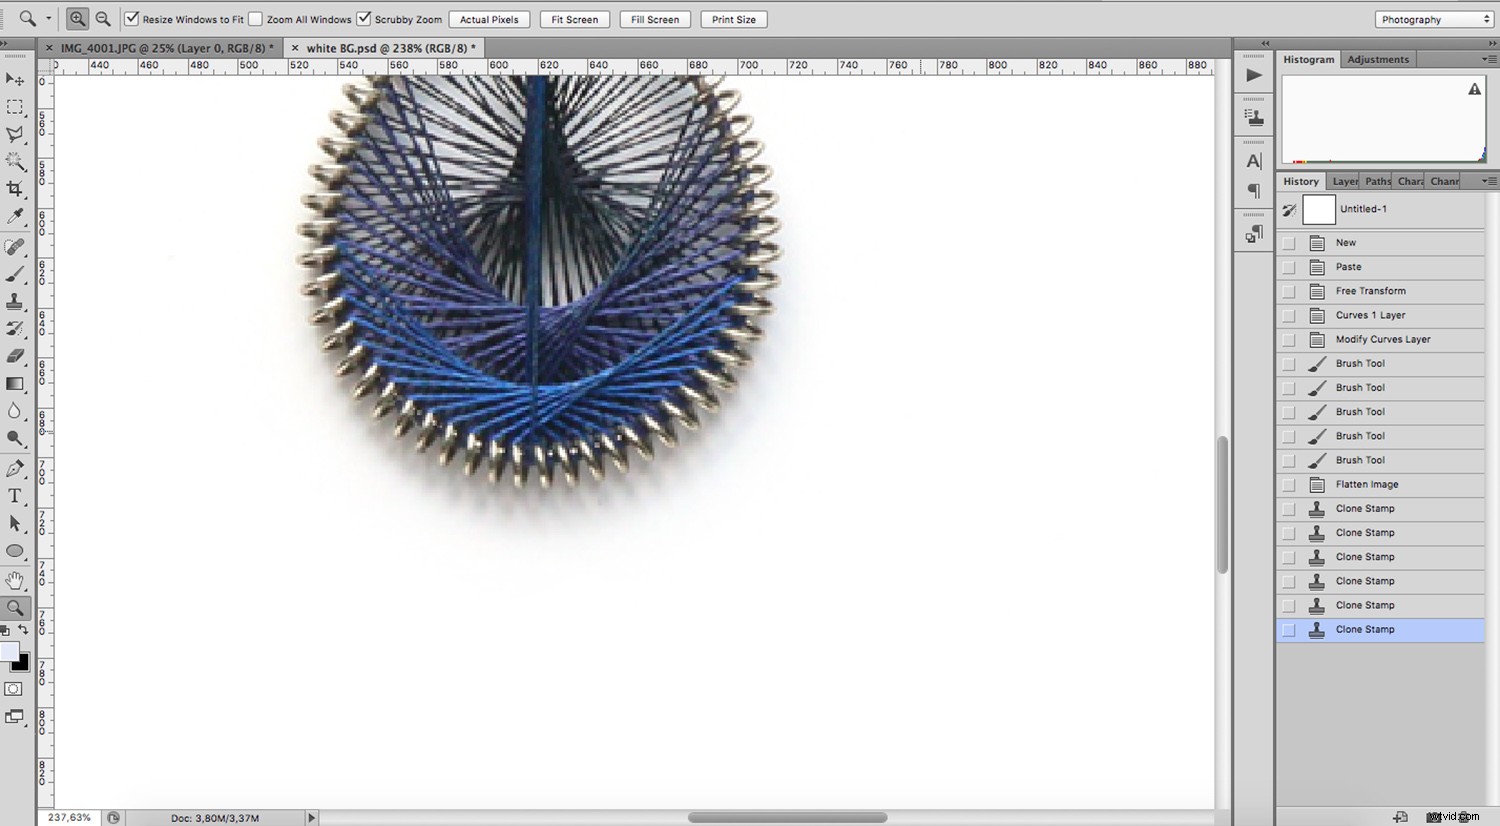Image resolution: width=1500 pixels, height=826 pixels.
Task: Click the Print Size button
Action: (x=733, y=19)
